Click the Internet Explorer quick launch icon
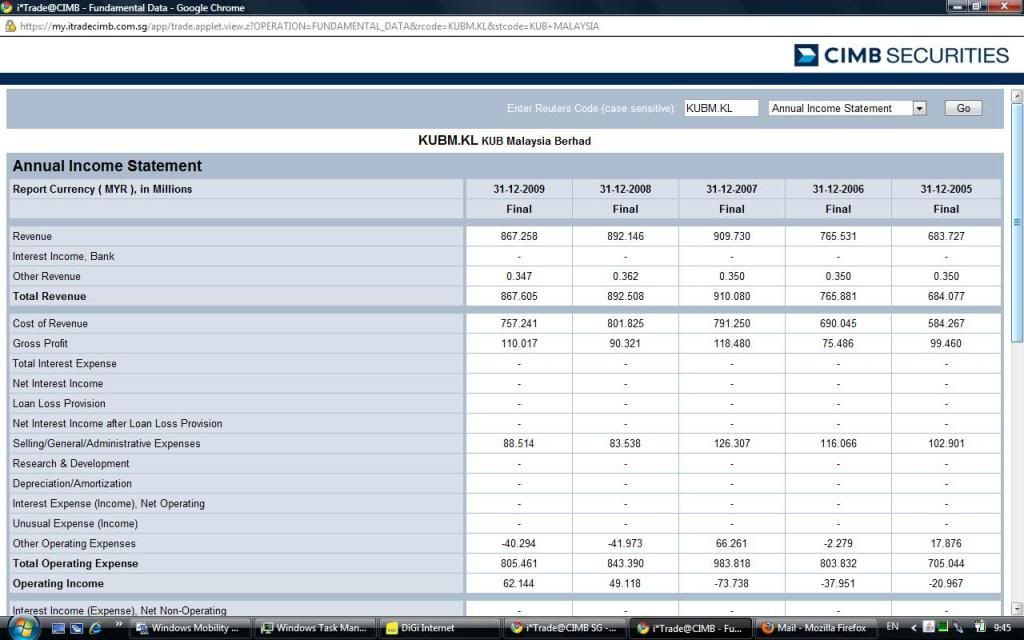 95,628
